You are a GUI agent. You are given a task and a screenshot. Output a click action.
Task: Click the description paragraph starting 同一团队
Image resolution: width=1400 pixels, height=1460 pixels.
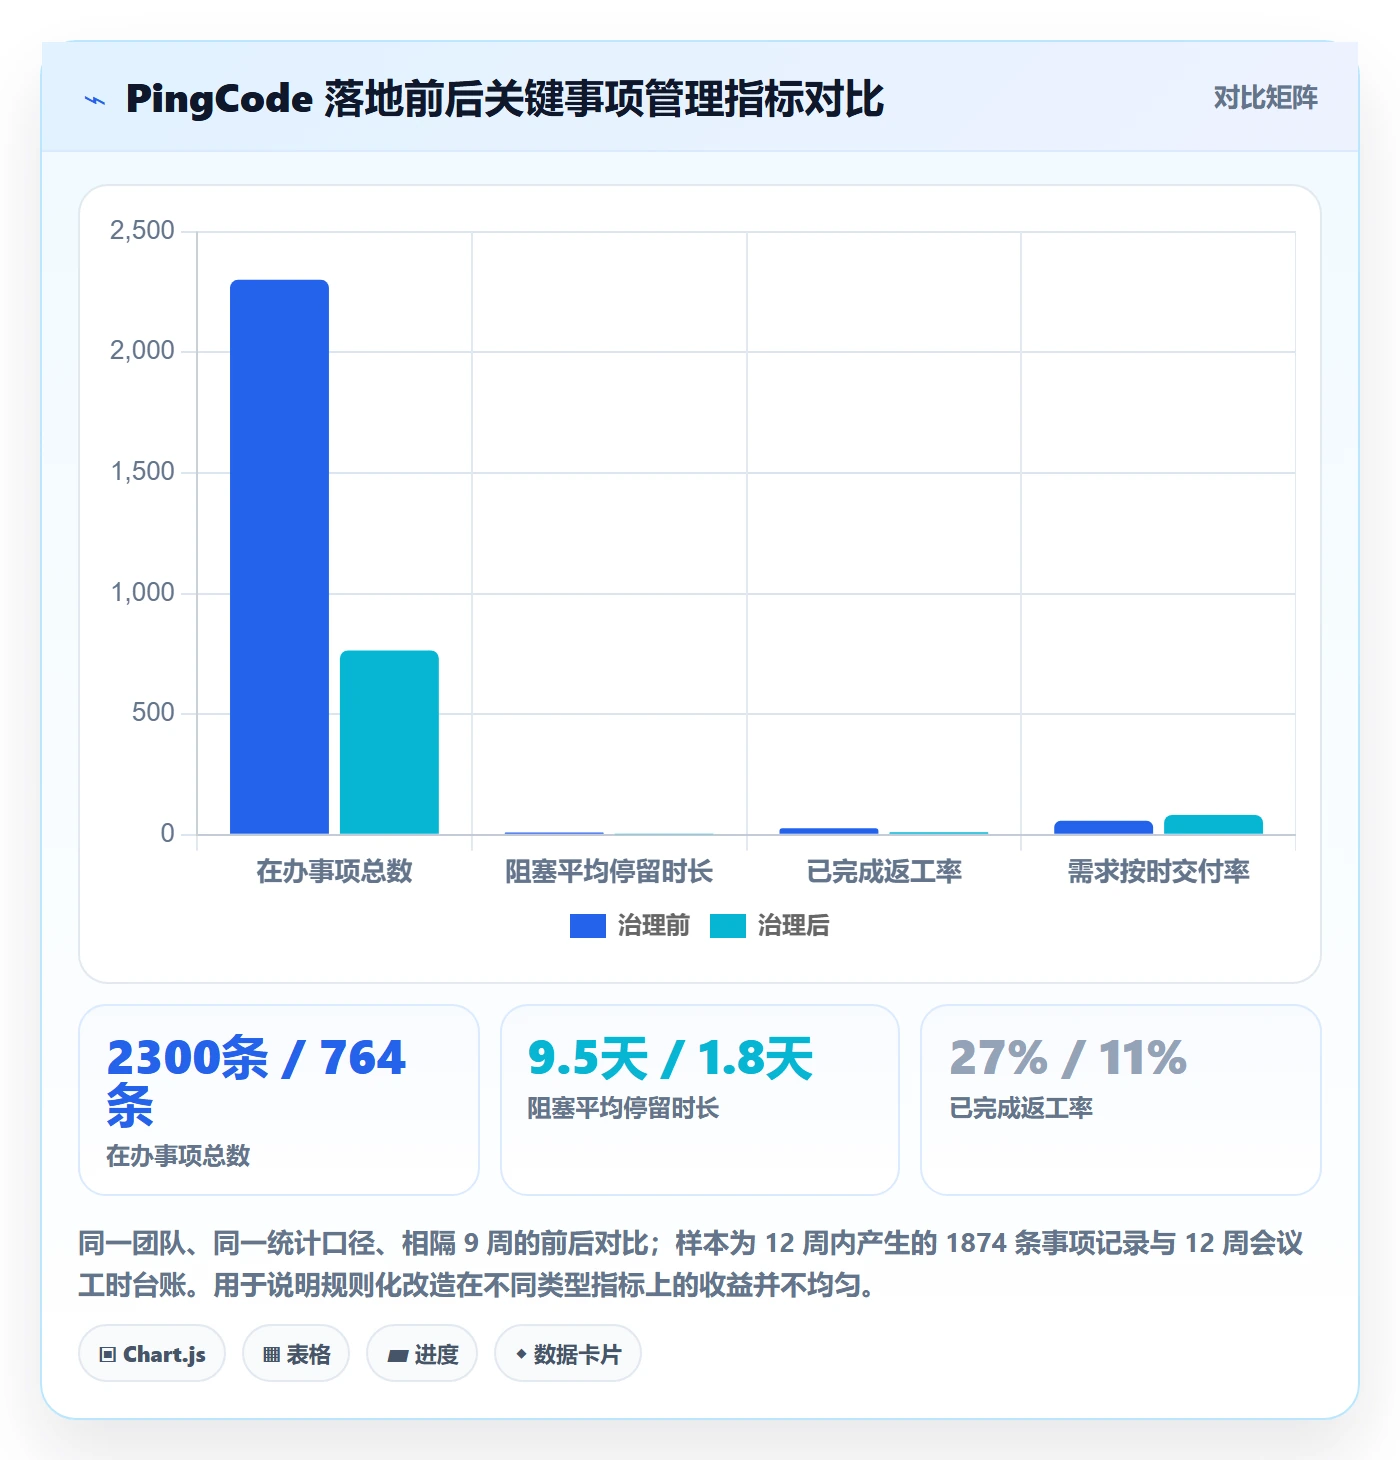pos(692,1264)
